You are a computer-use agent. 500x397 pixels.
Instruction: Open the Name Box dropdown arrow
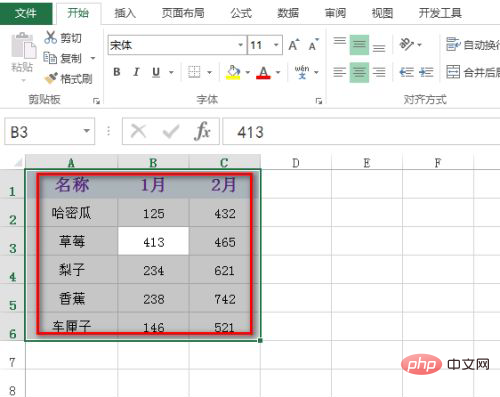pyautogui.click(x=87, y=131)
